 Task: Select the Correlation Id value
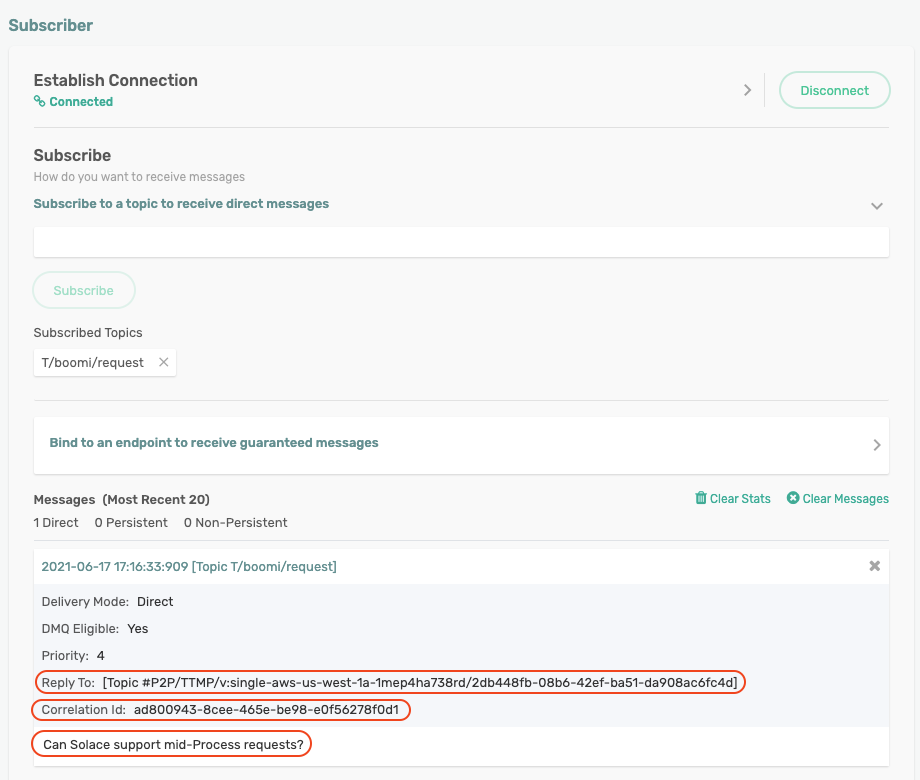click(x=266, y=710)
